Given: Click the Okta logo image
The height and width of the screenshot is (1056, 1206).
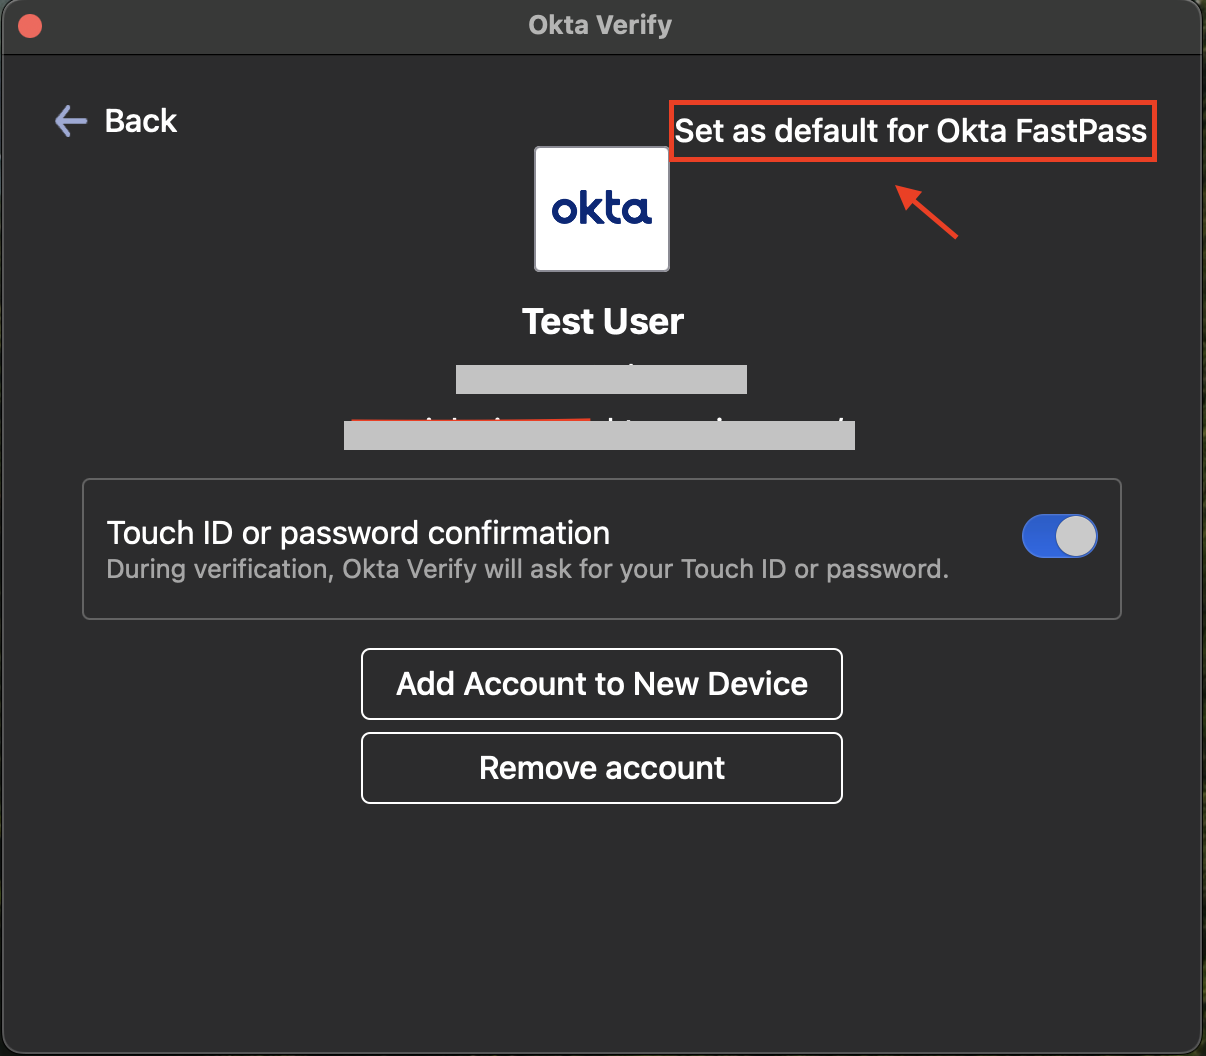Looking at the screenshot, I should (x=602, y=209).
